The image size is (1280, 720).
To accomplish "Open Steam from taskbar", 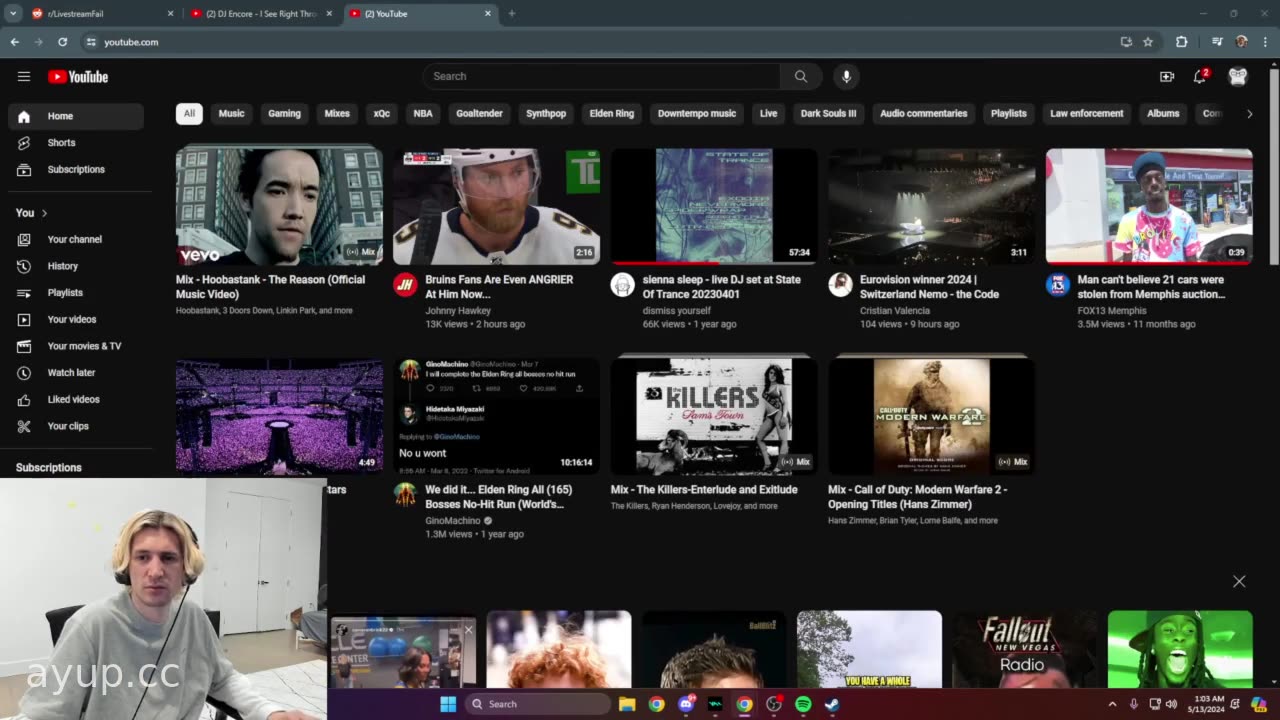I will pos(832,704).
